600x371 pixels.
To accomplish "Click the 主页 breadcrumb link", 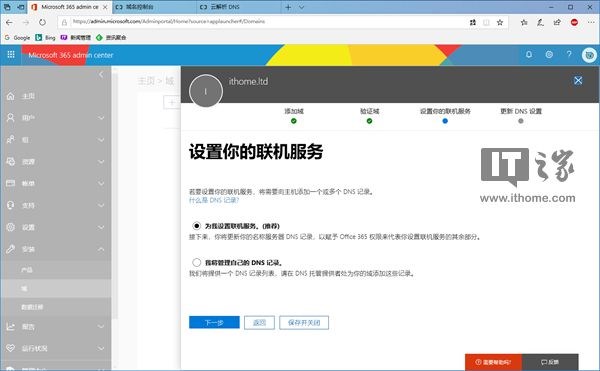I will coord(146,81).
